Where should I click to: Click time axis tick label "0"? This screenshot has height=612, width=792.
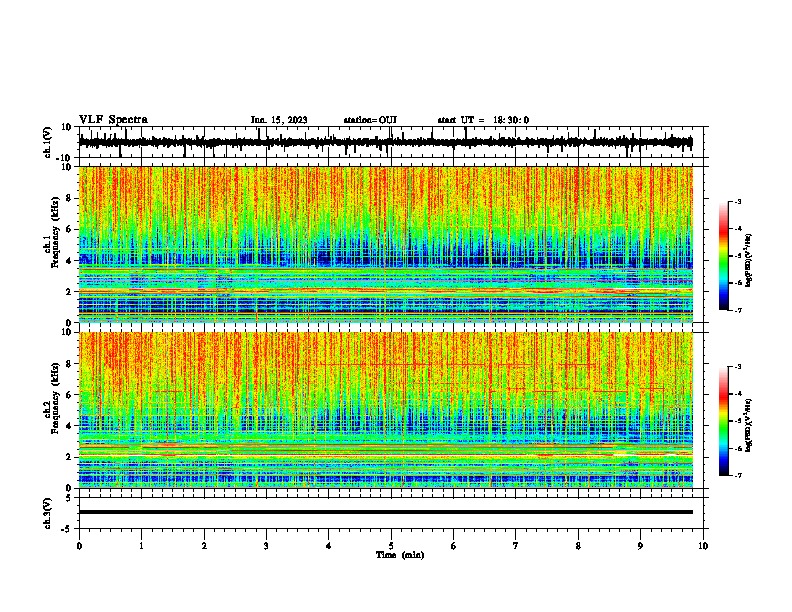pyautogui.click(x=79, y=546)
